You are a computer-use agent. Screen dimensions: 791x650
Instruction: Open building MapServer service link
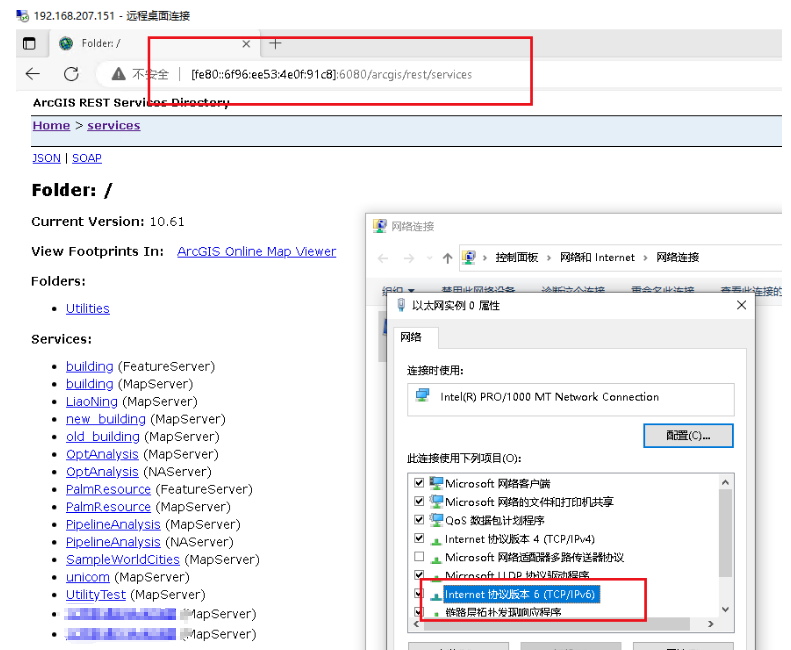pyautogui.click(x=90, y=384)
